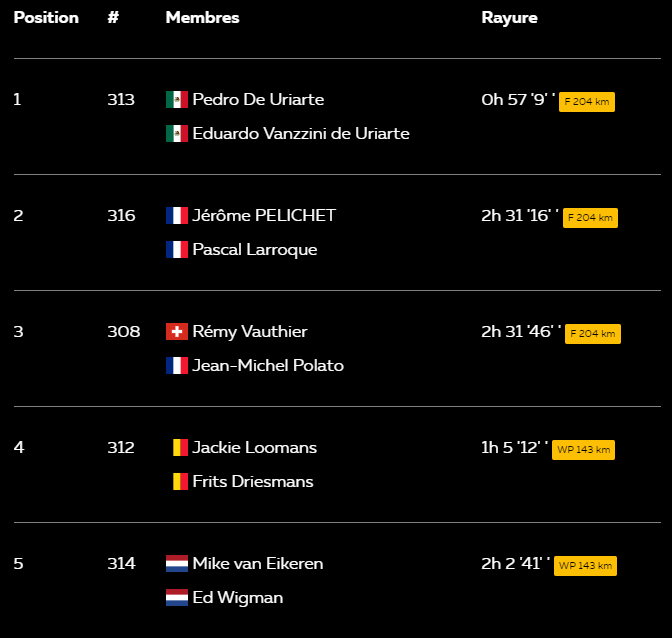Open Pascal Larroque's competitor name

coord(255,250)
